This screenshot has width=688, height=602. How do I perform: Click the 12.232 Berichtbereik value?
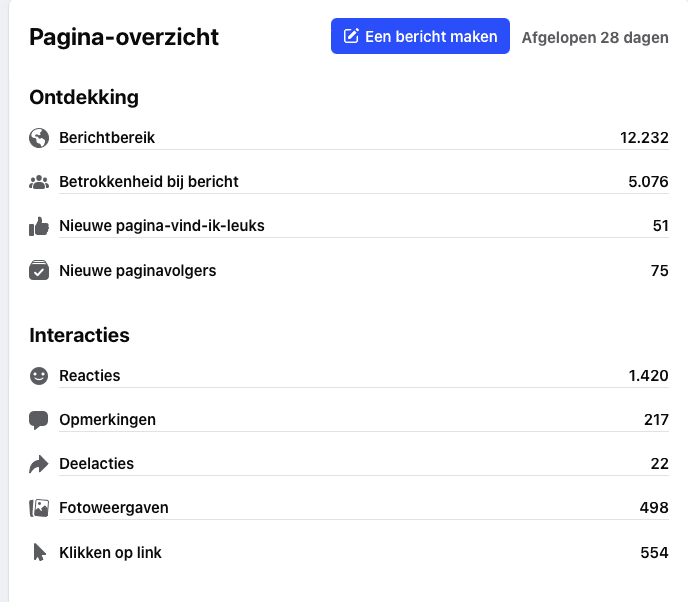[644, 138]
